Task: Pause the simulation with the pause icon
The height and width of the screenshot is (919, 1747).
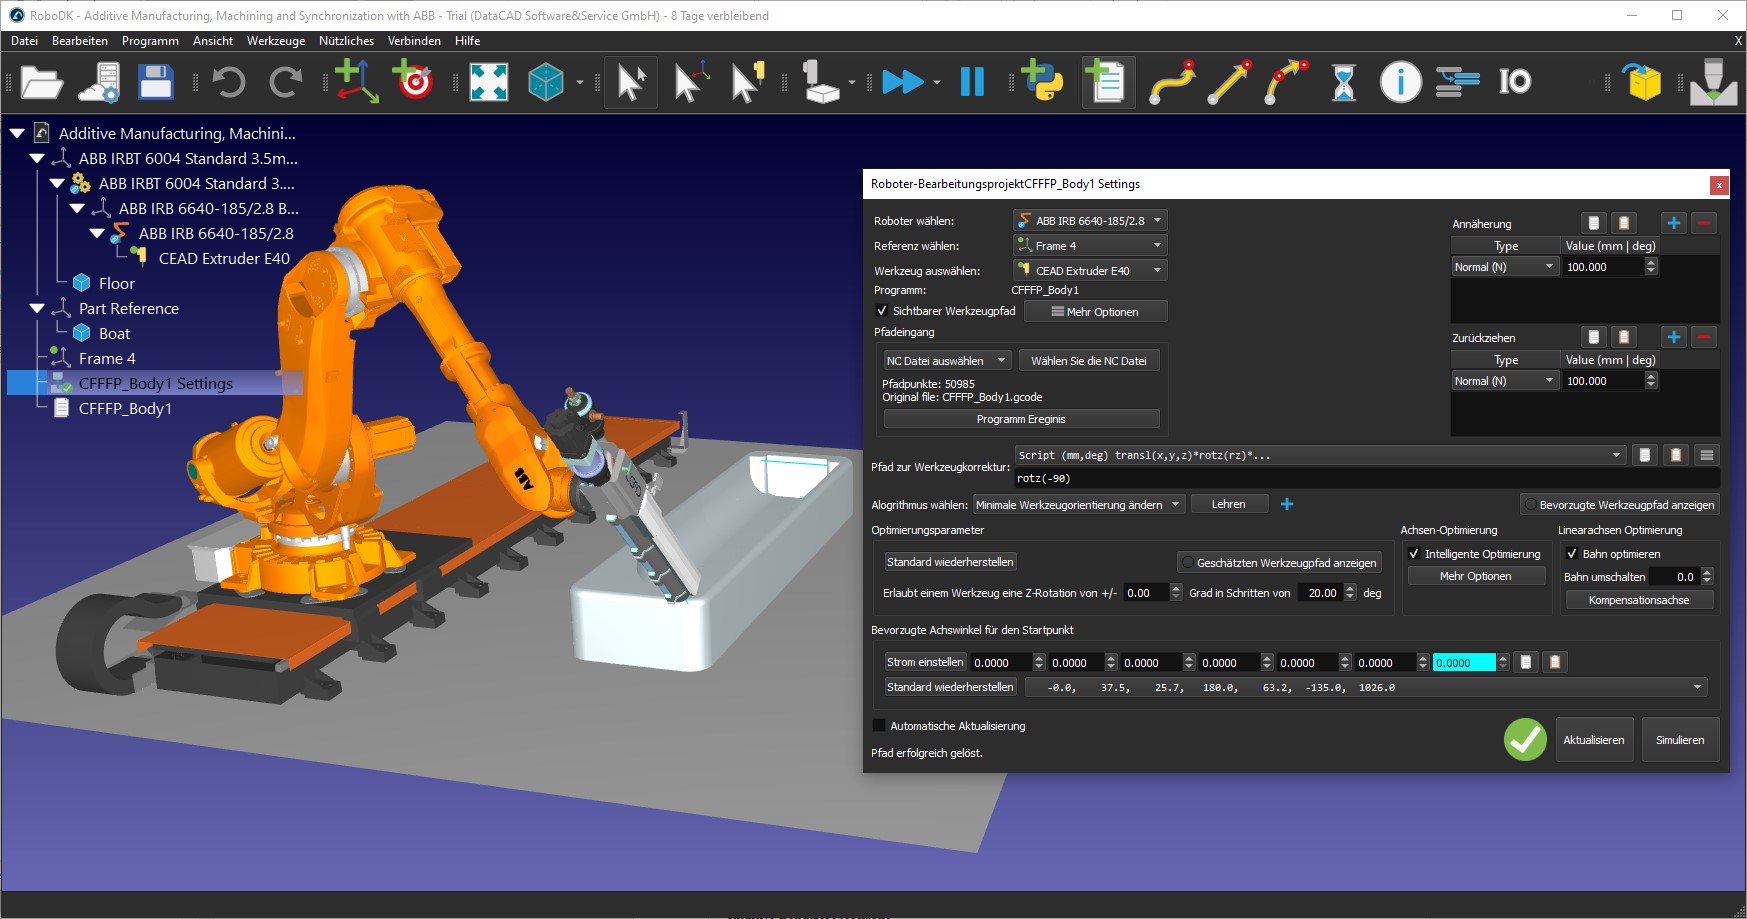Action: [971, 82]
